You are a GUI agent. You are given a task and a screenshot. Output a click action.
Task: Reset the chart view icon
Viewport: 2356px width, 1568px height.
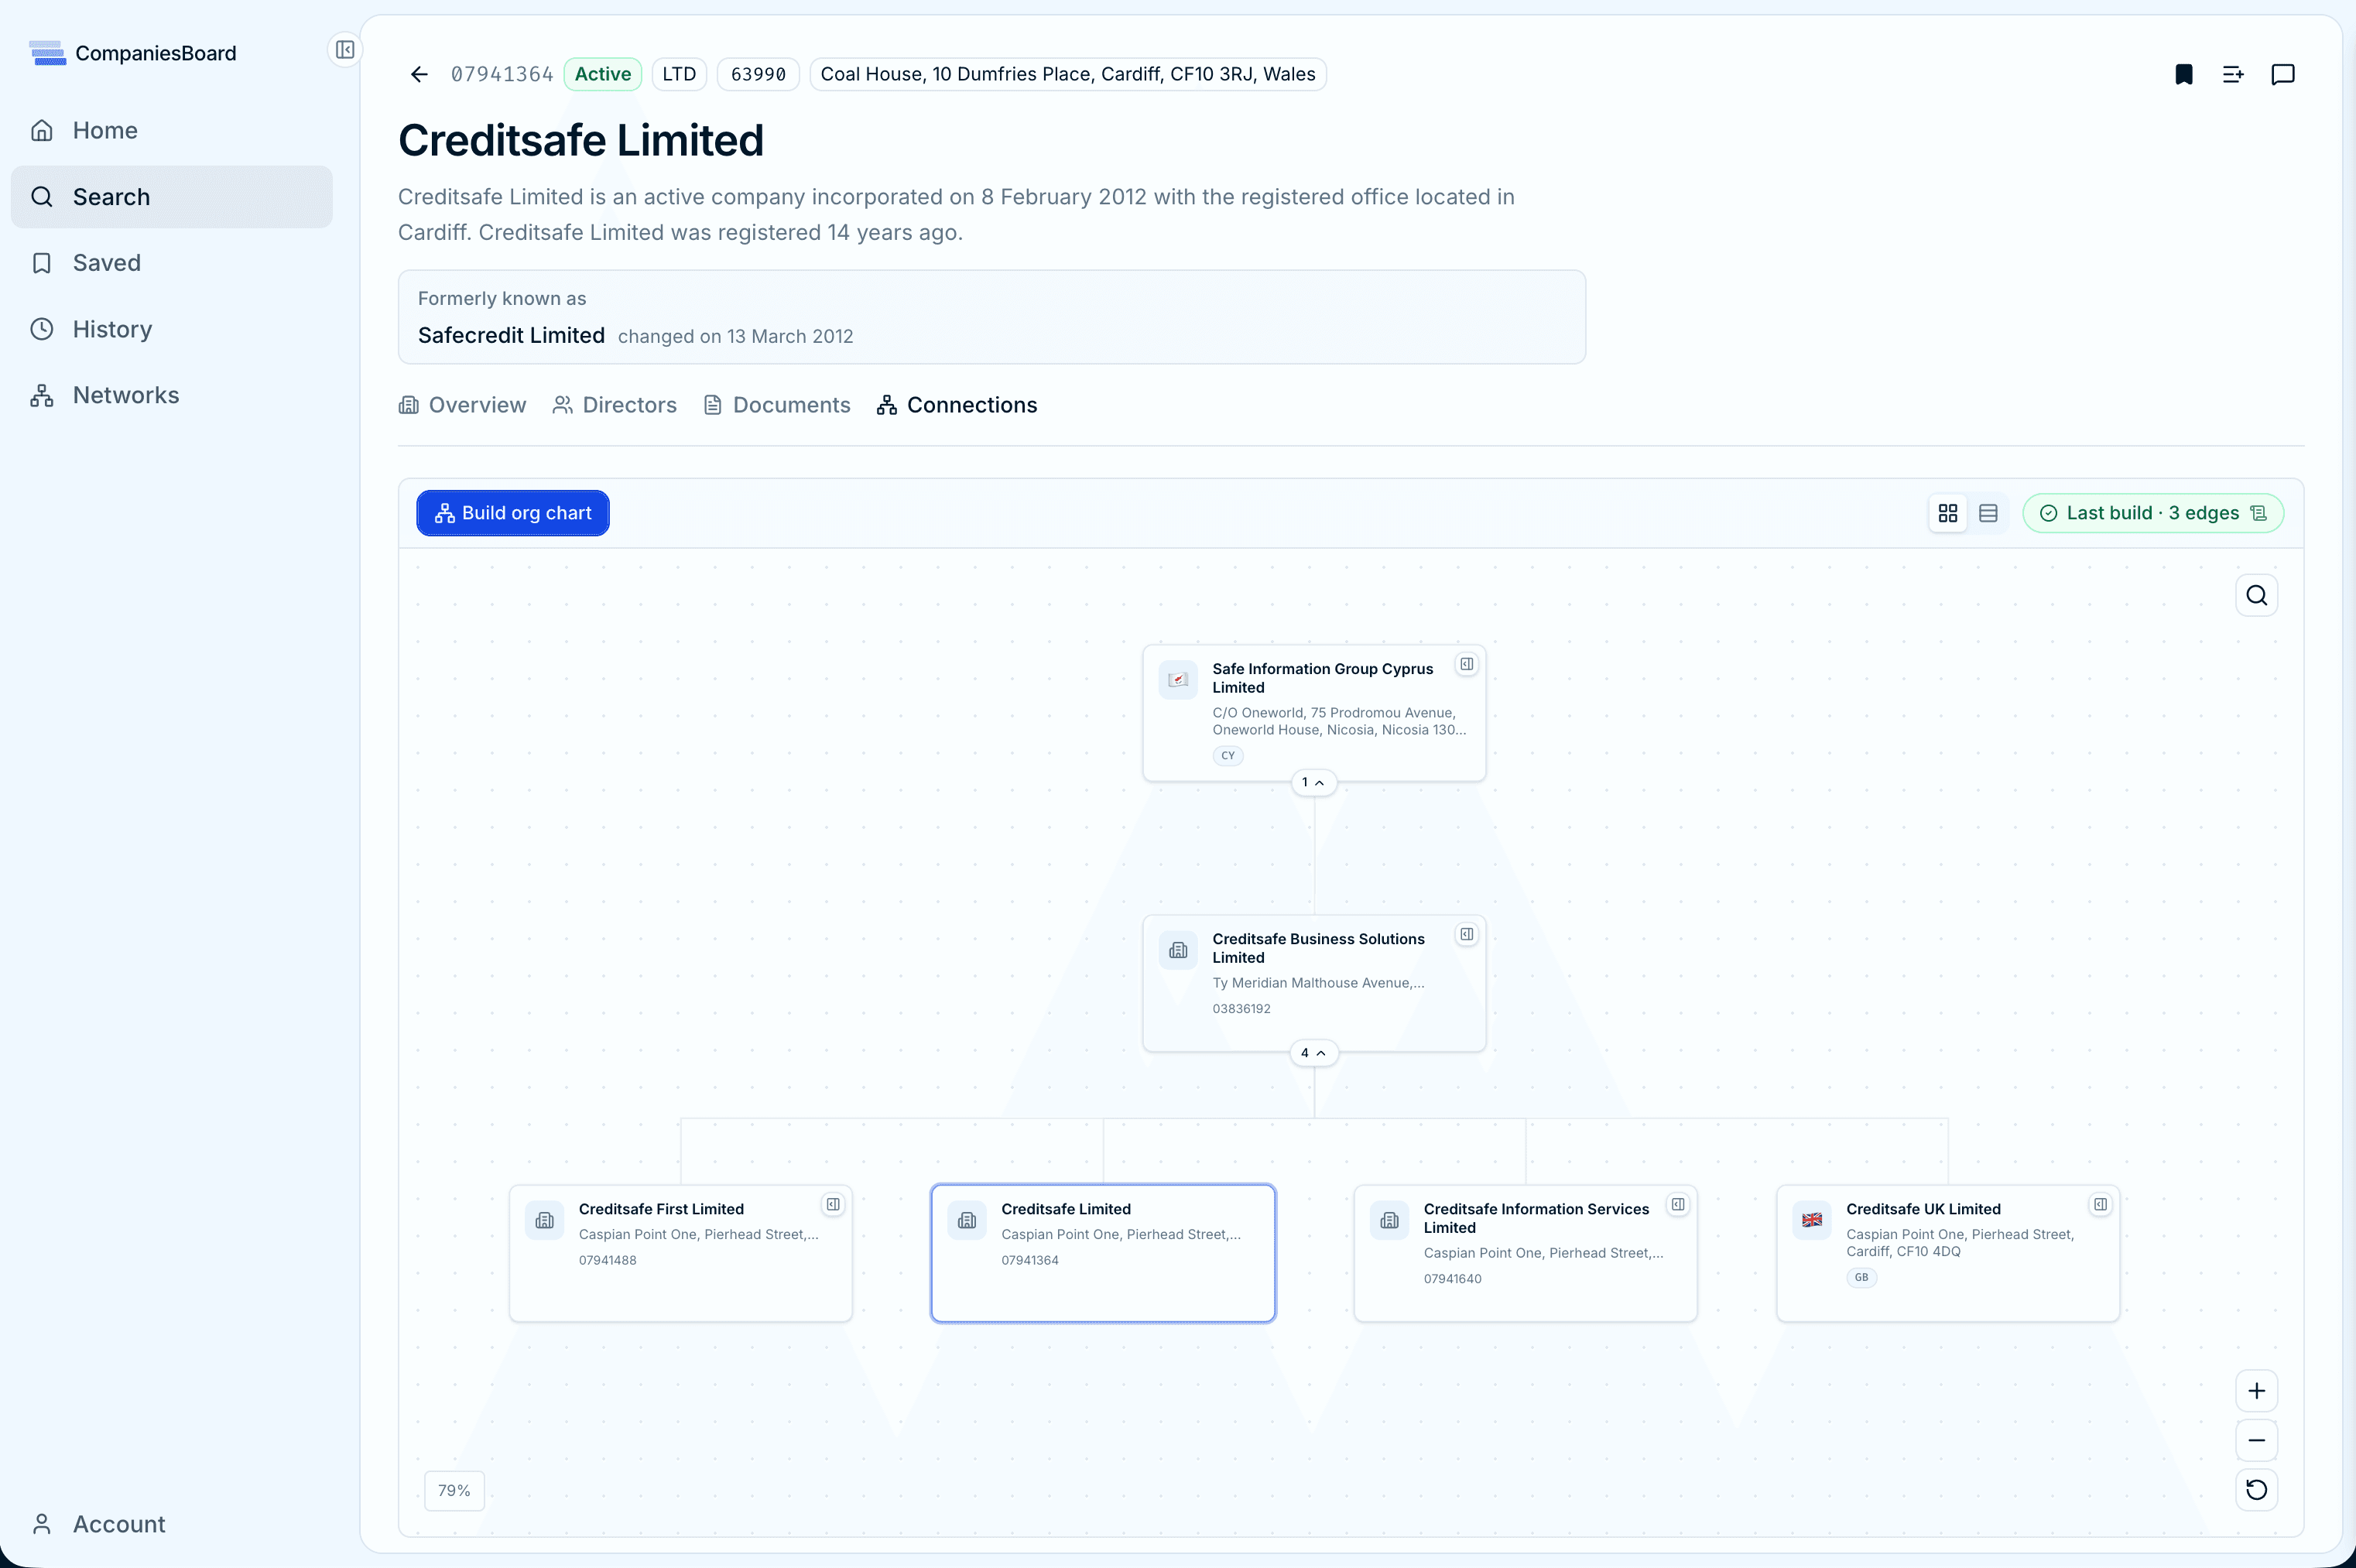point(2257,1490)
